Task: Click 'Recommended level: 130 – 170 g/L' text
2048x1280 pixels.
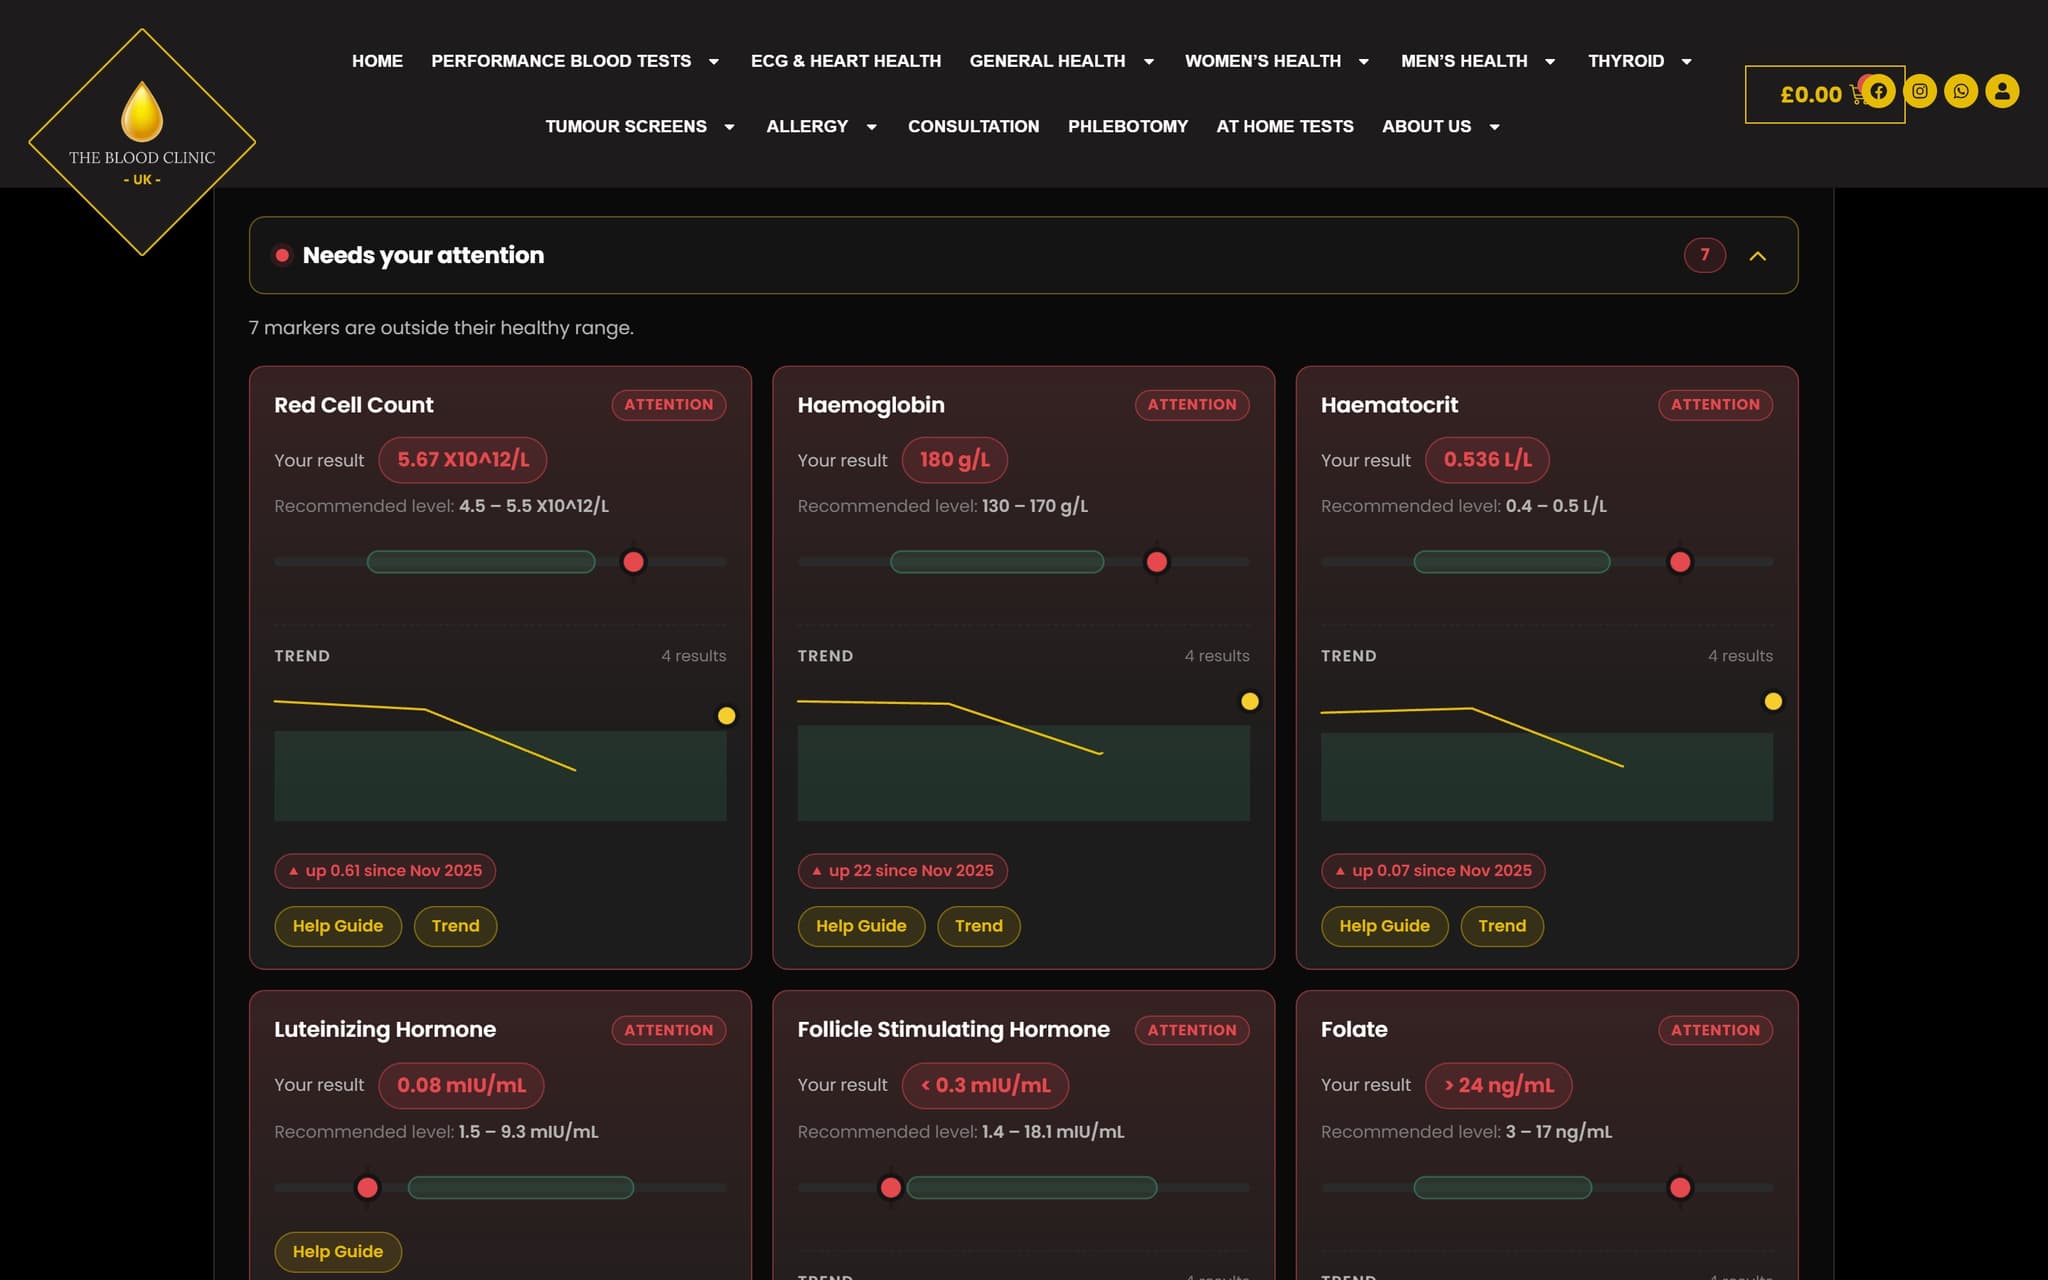Action: click(x=943, y=506)
